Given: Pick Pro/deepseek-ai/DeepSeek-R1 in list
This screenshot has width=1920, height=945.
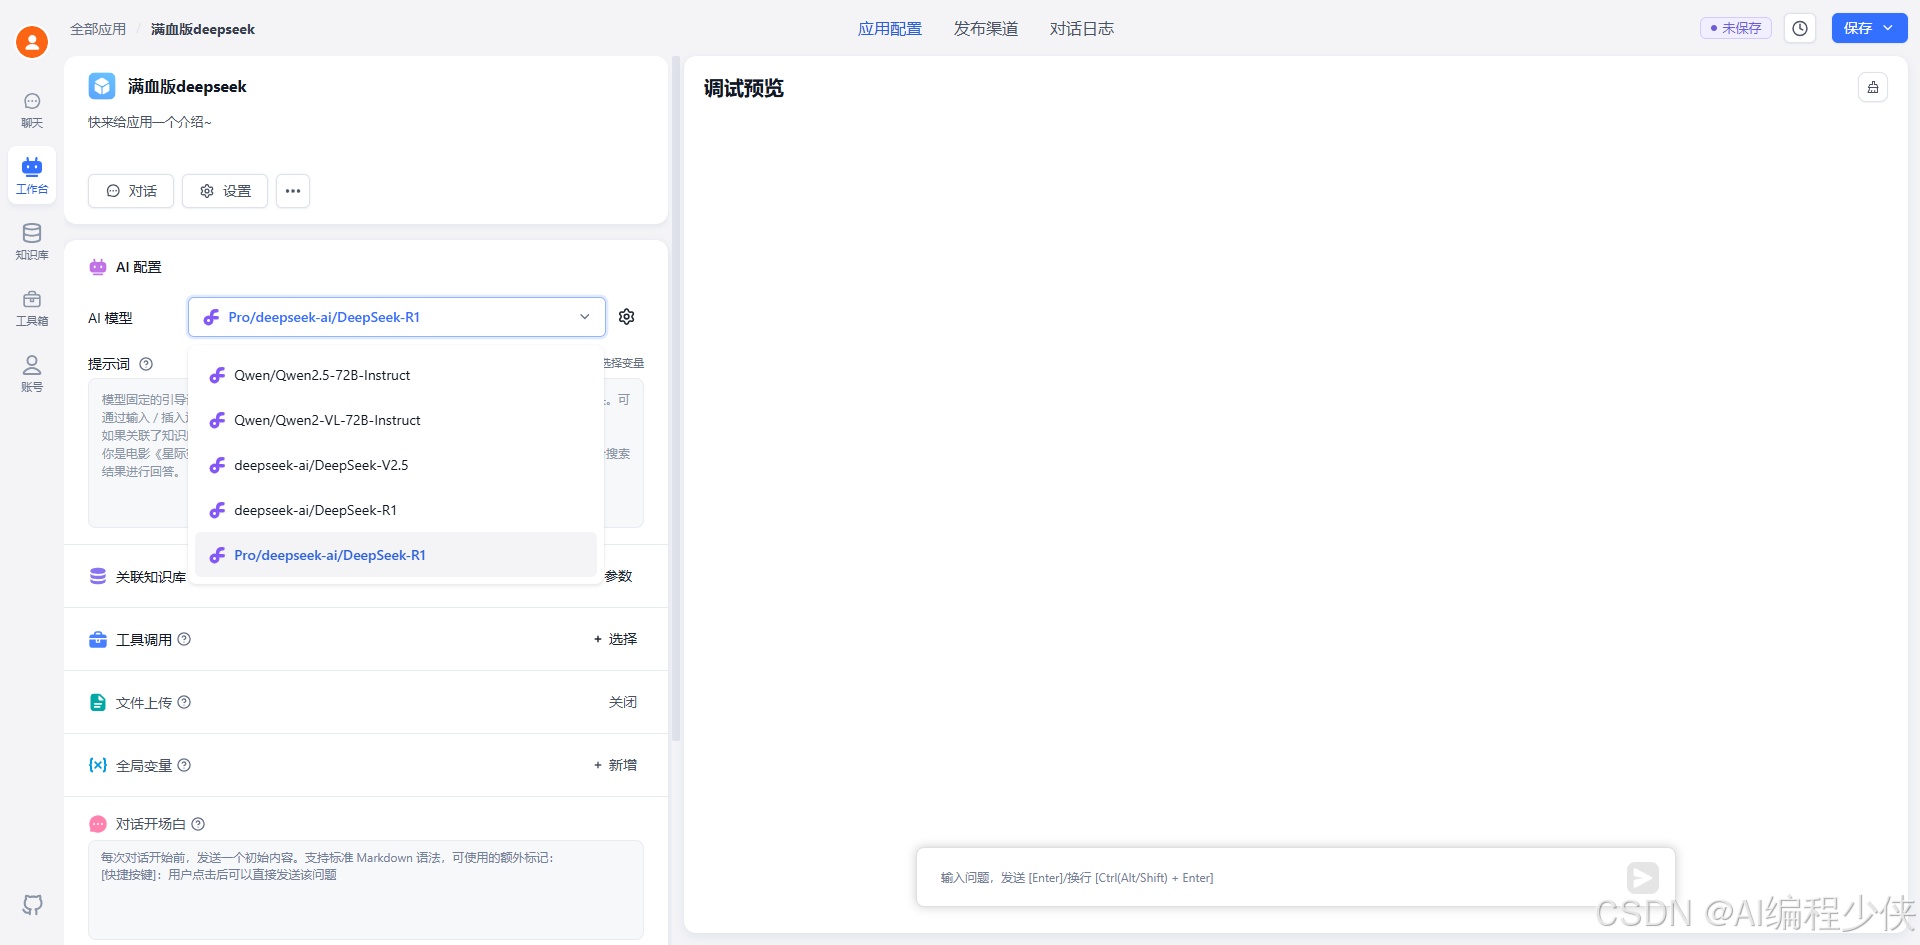Looking at the screenshot, I should coord(396,555).
